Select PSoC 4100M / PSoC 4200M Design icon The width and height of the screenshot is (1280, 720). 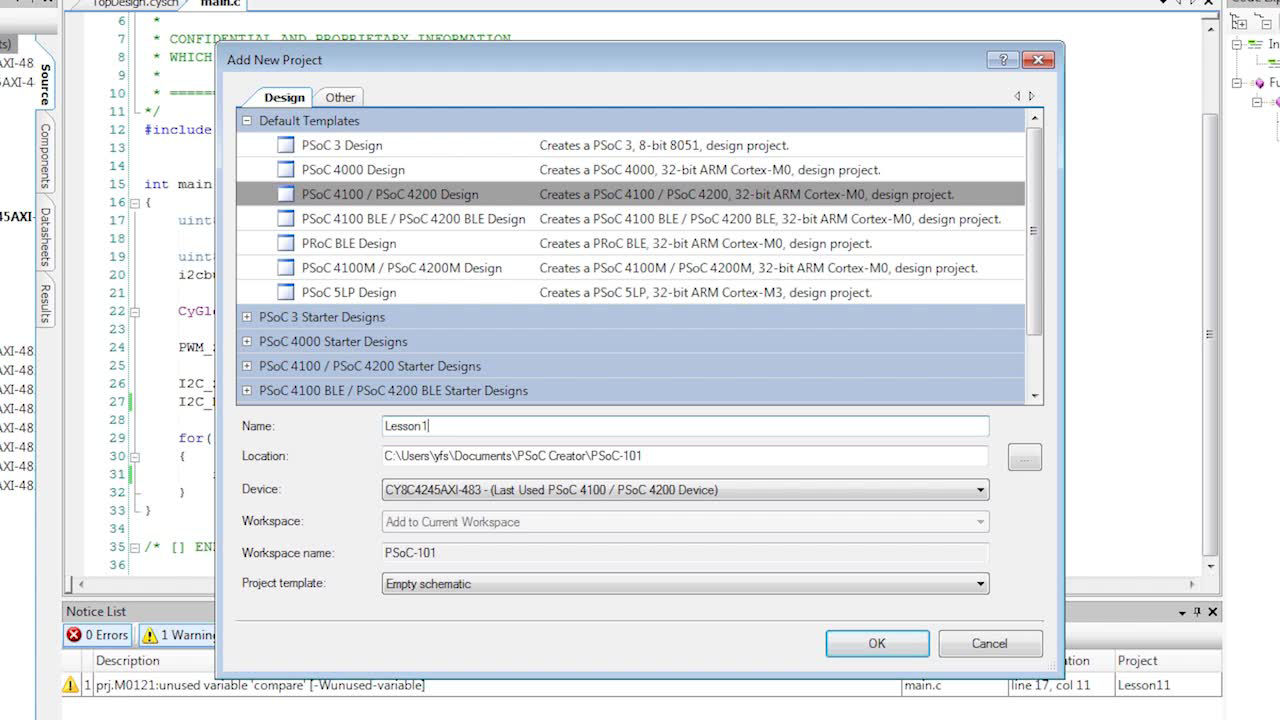click(x=286, y=268)
